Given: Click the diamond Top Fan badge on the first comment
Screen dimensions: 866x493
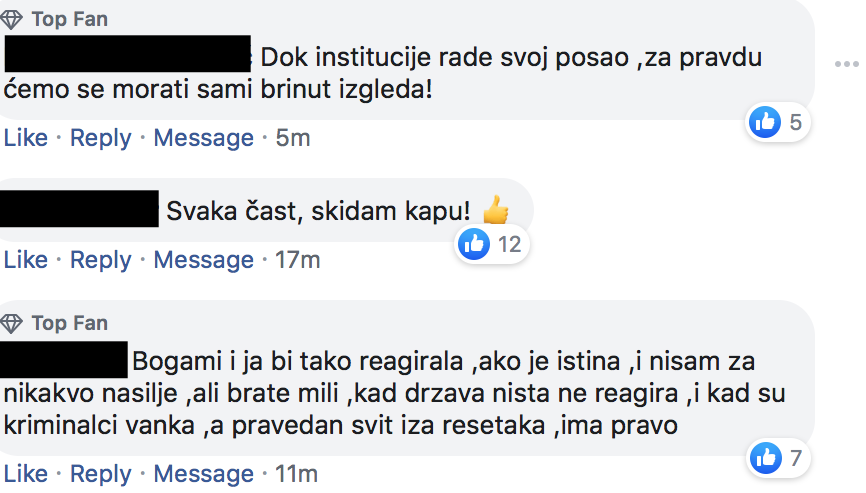Looking at the screenshot, I should pyautogui.click(x=11, y=19).
